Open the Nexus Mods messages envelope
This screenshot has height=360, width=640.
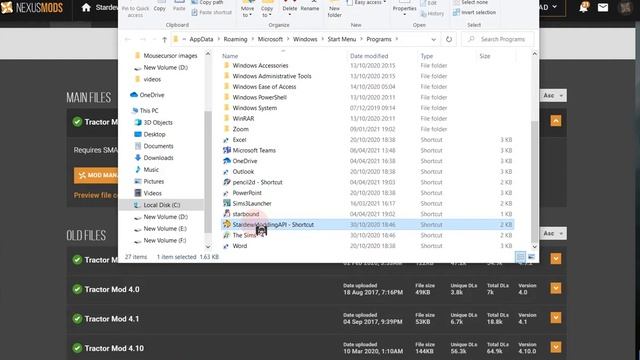click(x=603, y=7)
